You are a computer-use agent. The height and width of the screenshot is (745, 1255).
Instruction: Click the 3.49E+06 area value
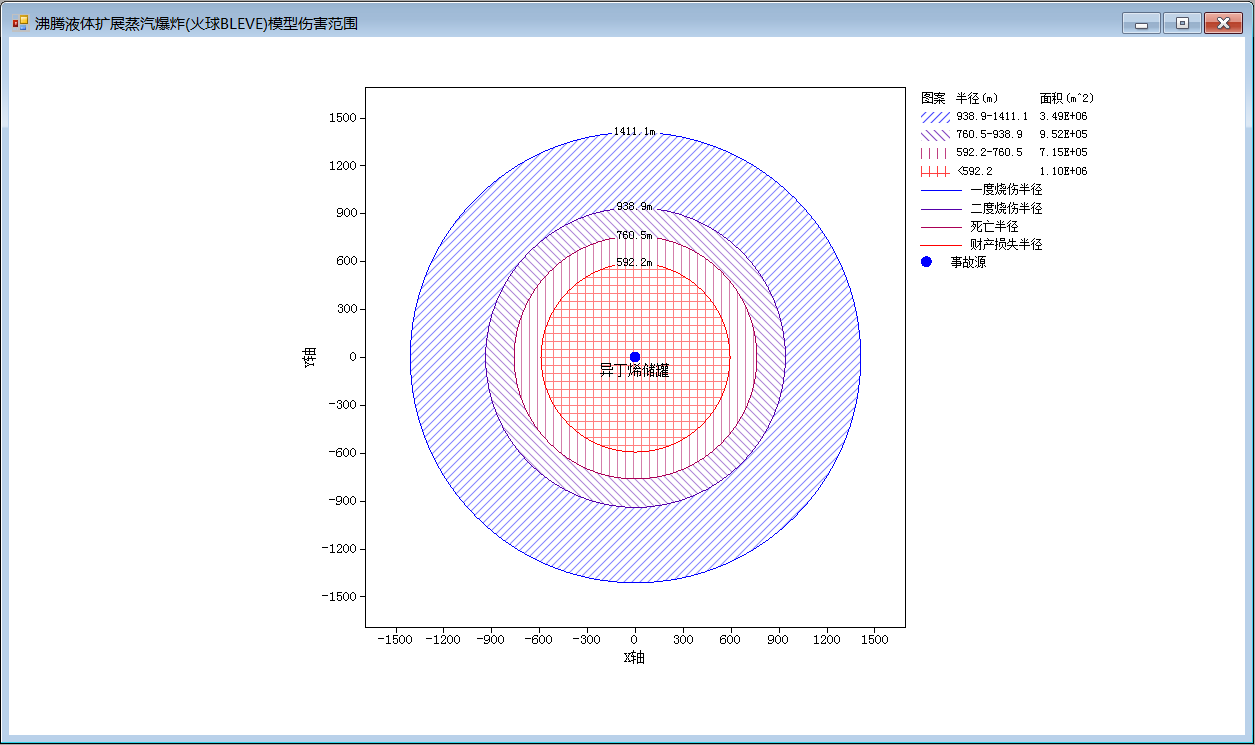tap(1064, 117)
